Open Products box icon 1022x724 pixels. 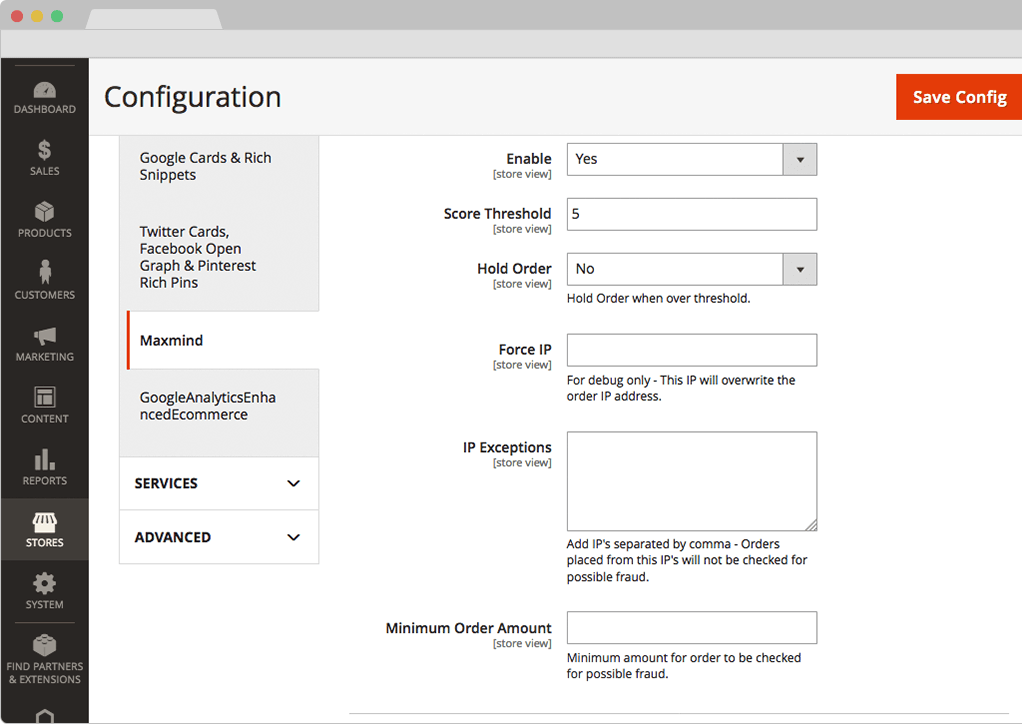[x=44, y=212]
